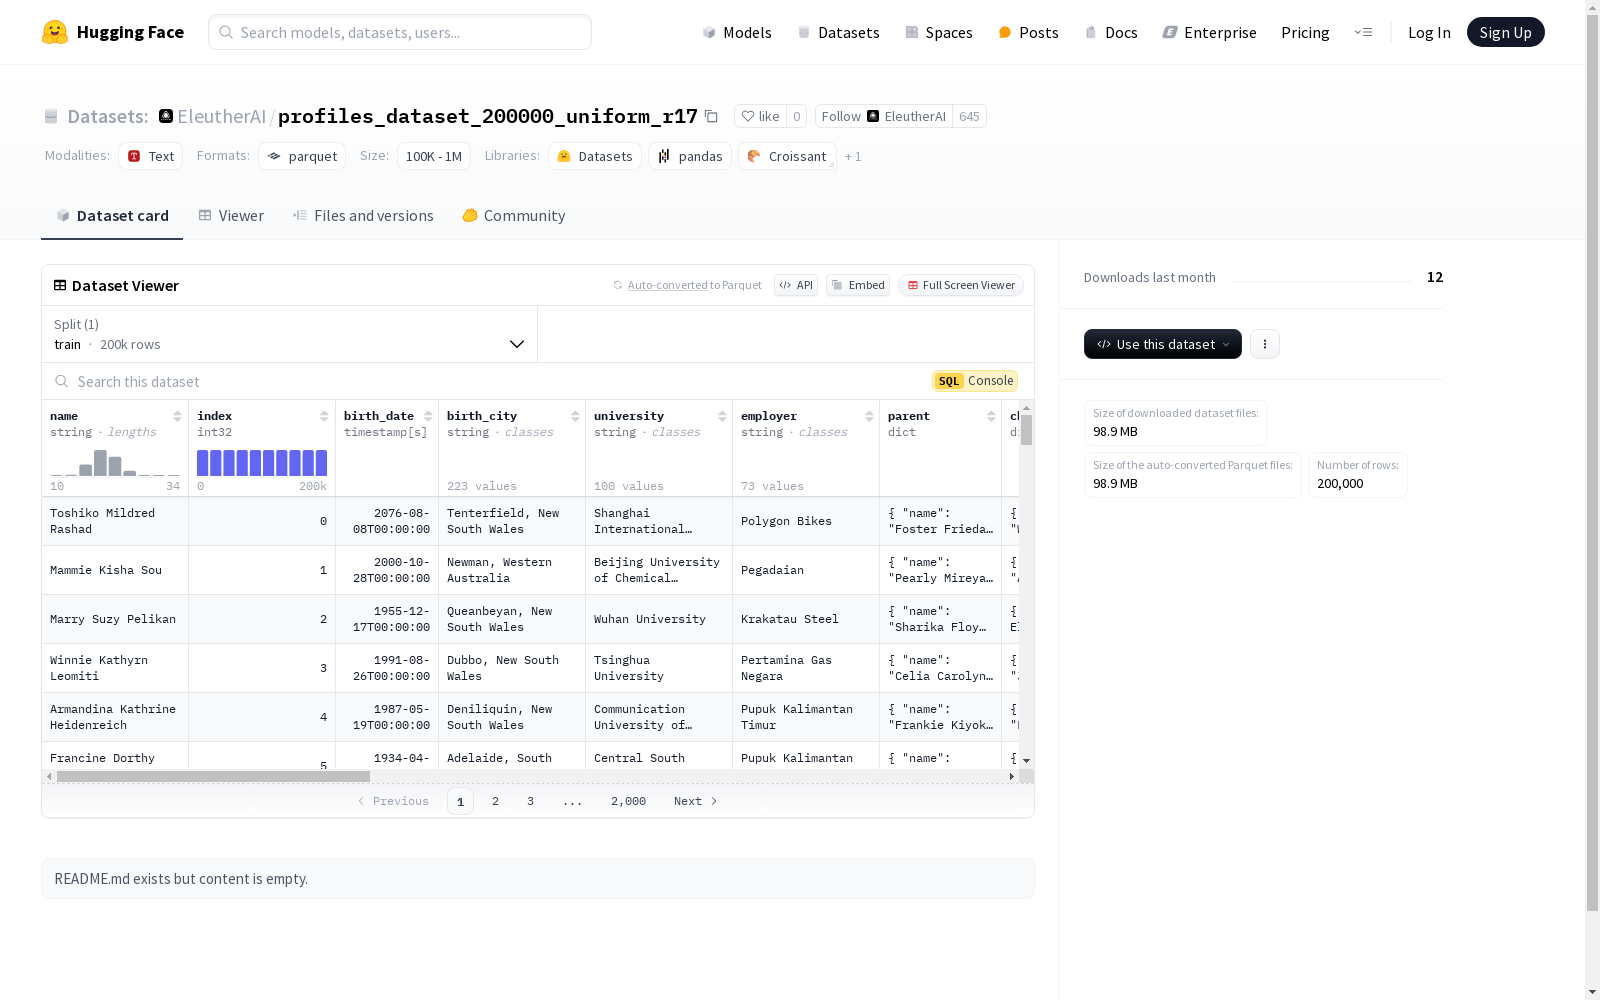Open Pricing page
Image resolution: width=1600 pixels, height=1000 pixels.
(x=1305, y=32)
